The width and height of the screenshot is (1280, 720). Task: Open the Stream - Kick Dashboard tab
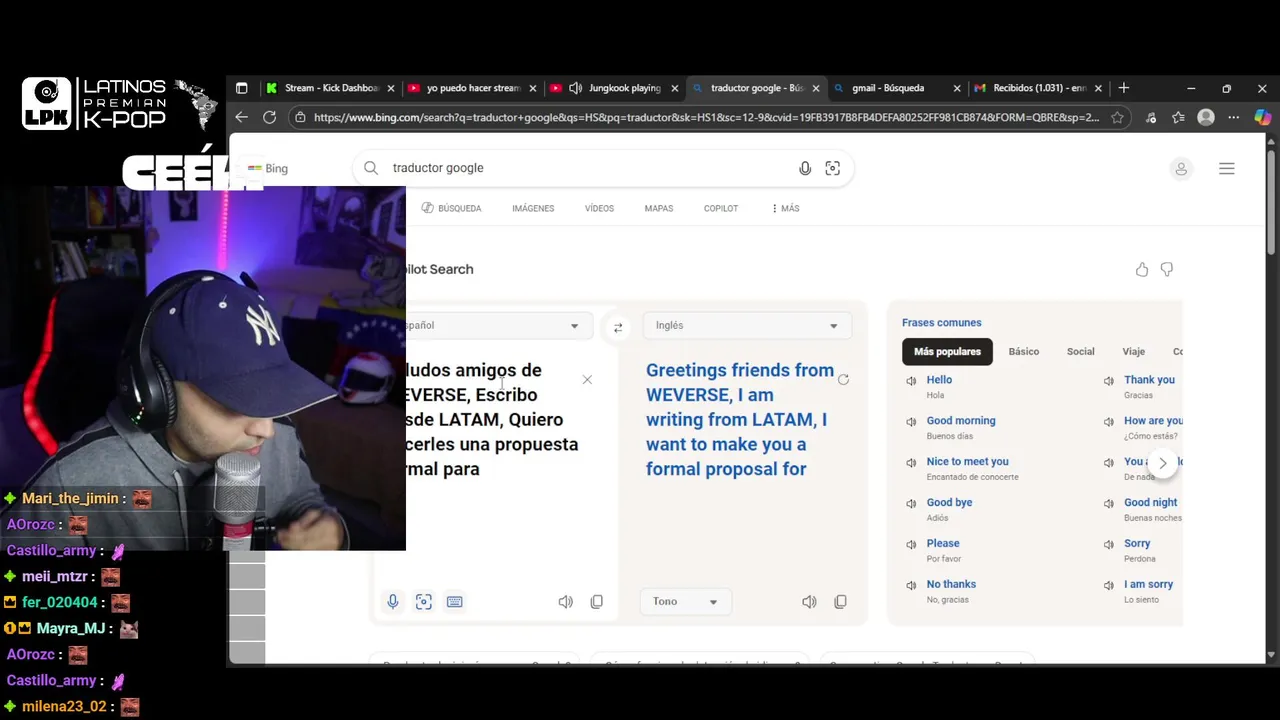click(330, 88)
